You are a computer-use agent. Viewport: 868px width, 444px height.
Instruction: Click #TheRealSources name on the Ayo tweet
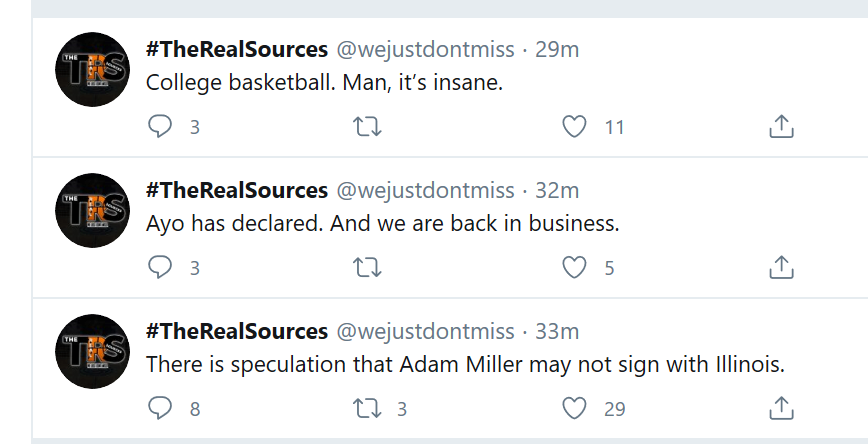pyautogui.click(x=236, y=190)
